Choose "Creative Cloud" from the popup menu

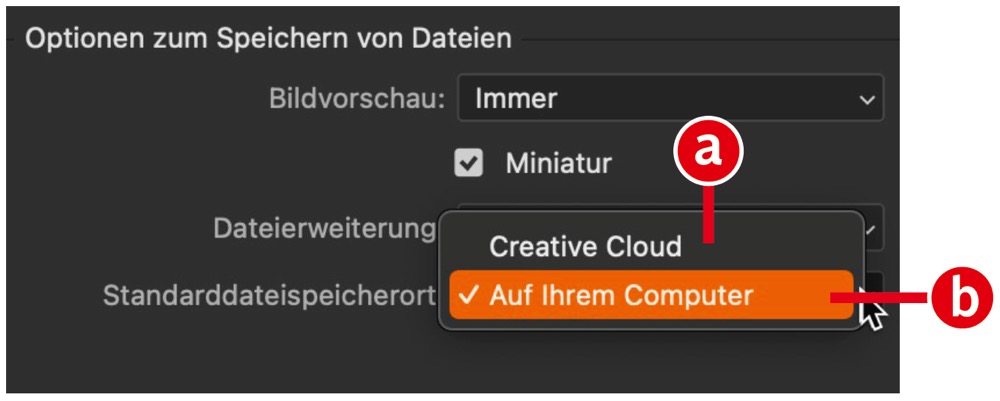(585, 246)
